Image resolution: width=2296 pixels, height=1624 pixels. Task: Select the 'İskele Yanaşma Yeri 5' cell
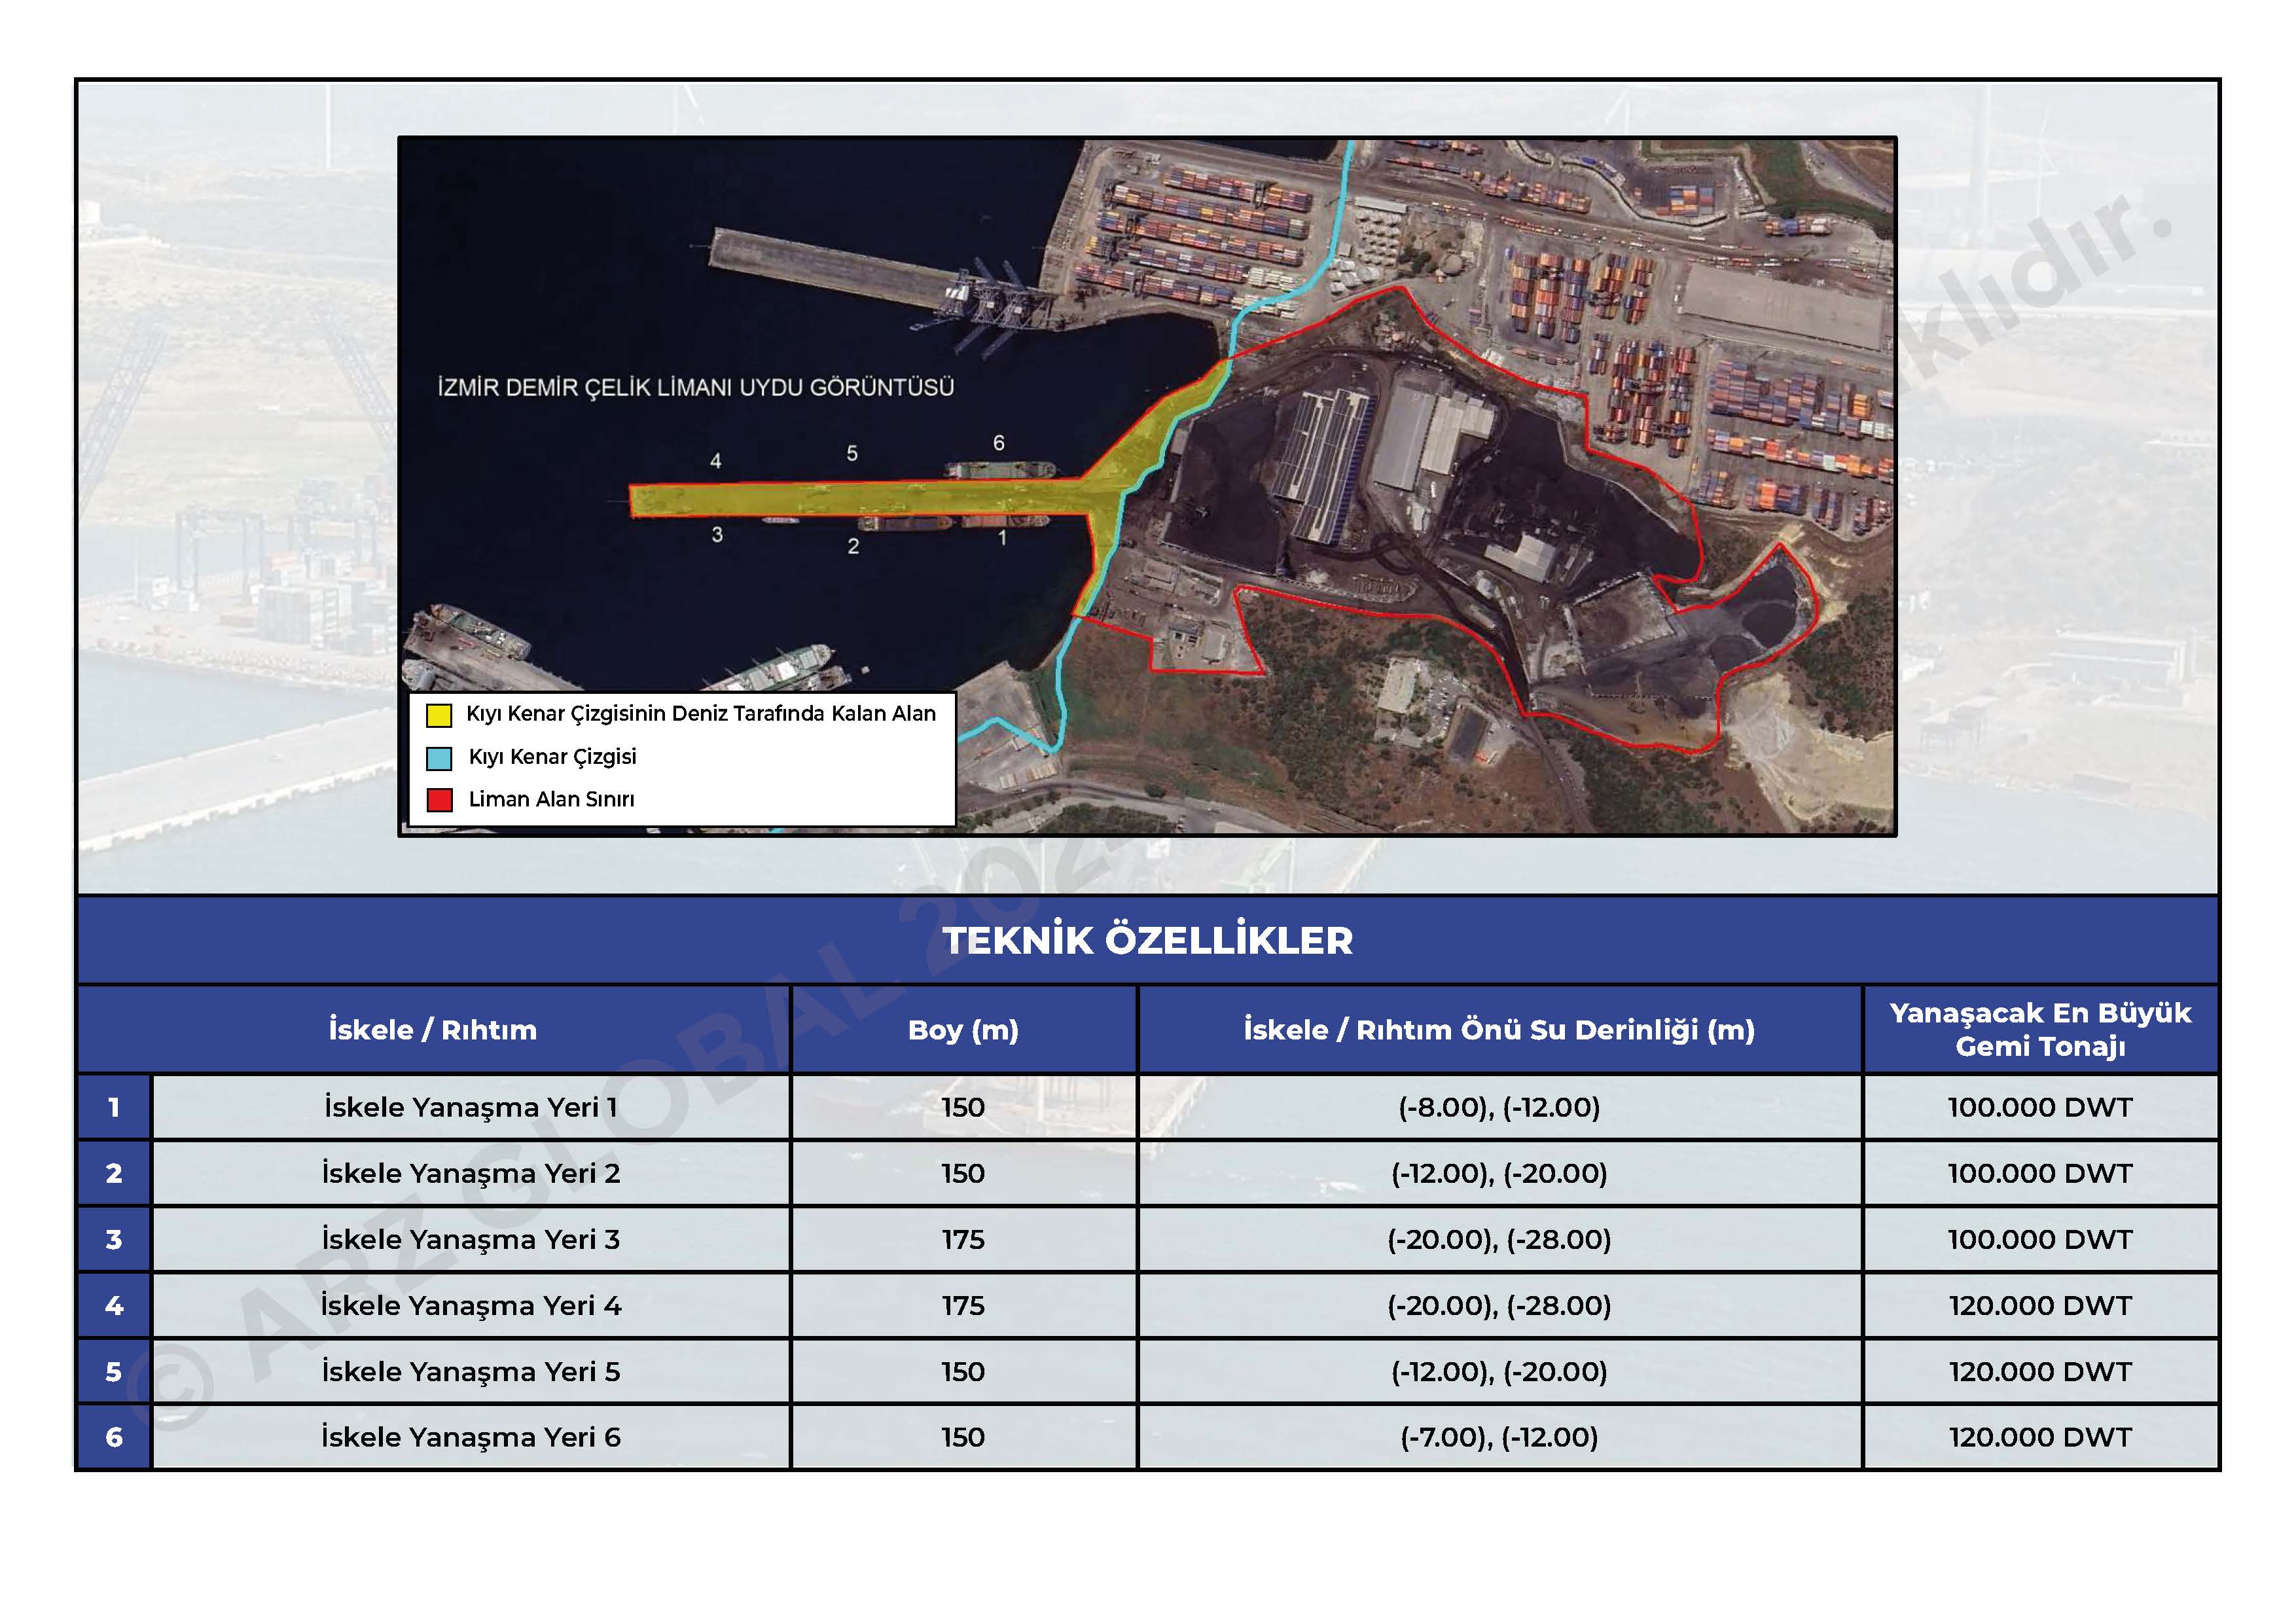471,1372
